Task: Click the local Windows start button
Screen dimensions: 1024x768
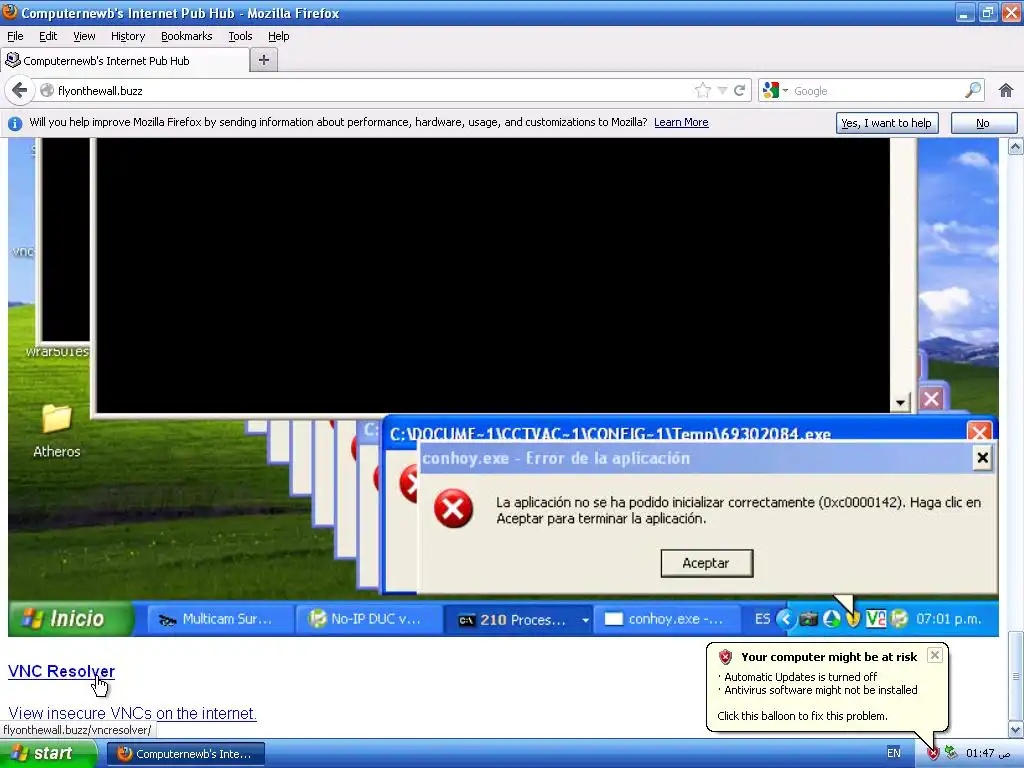Action: pyautogui.click(x=47, y=754)
